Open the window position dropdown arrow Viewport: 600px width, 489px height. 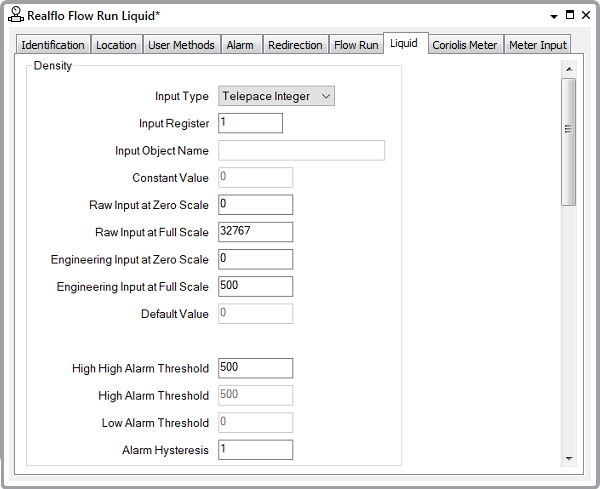(x=553, y=16)
